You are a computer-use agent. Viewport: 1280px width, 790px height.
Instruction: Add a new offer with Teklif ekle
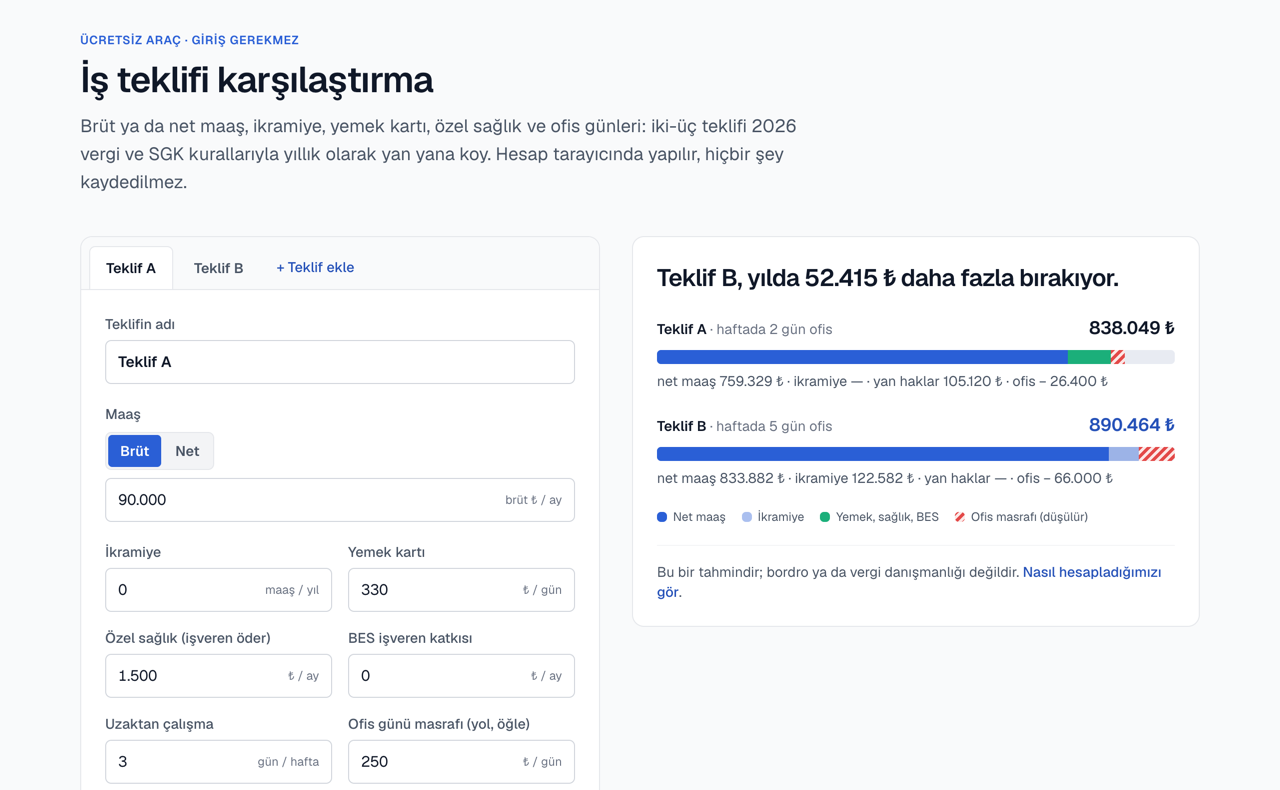tap(315, 267)
